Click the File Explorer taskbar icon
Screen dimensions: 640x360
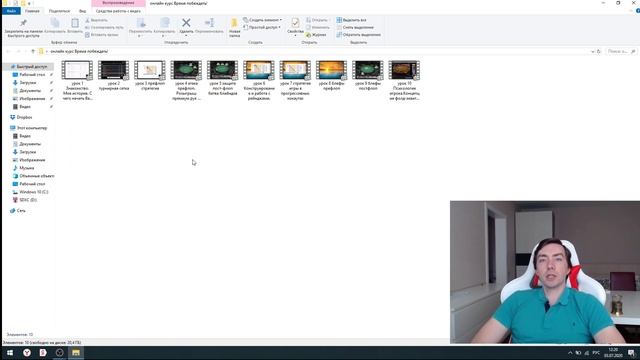click(76, 353)
